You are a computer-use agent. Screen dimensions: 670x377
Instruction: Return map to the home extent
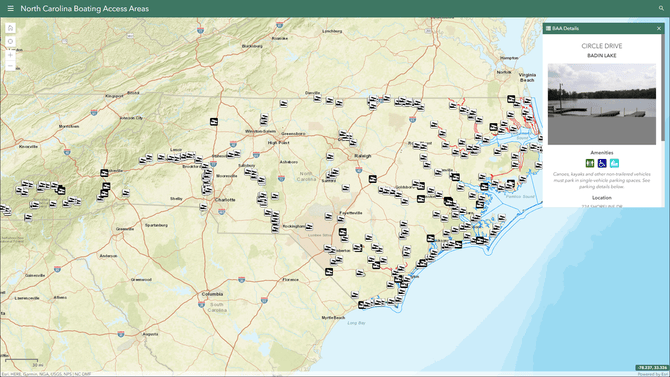[x=10, y=28]
